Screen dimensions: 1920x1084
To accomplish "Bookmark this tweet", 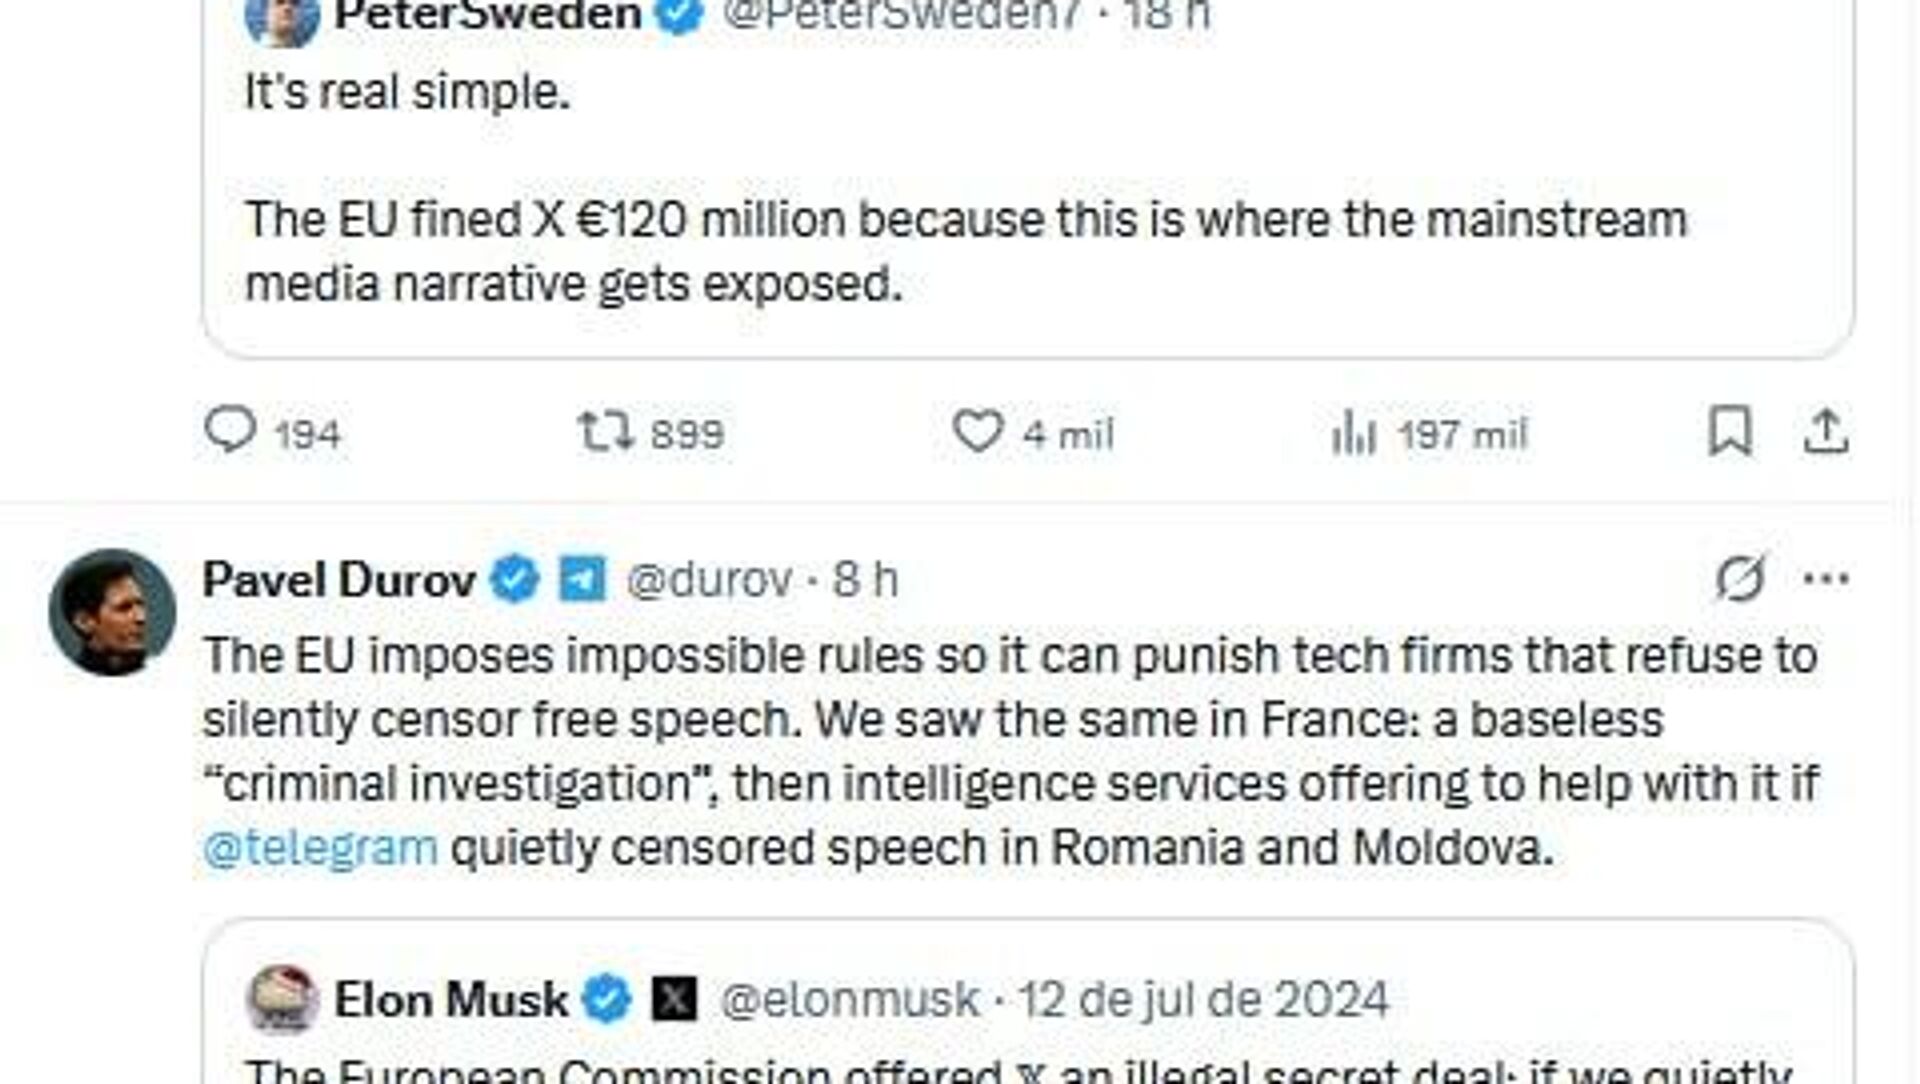I will tap(1729, 432).
